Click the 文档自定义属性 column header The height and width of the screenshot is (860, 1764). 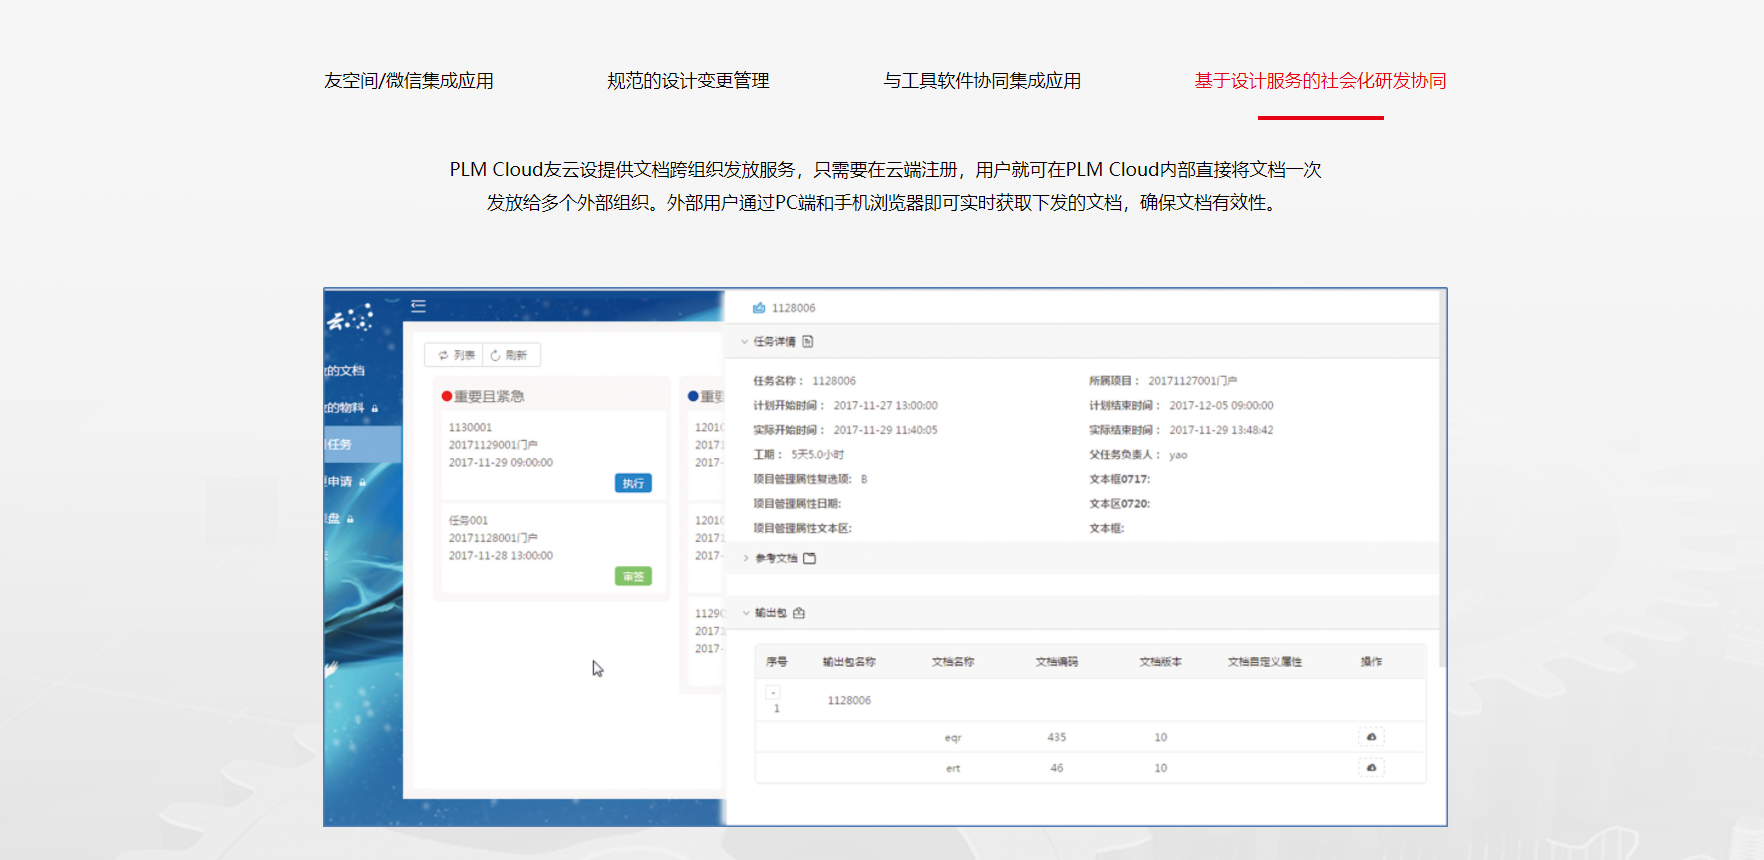coord(1265,662)
